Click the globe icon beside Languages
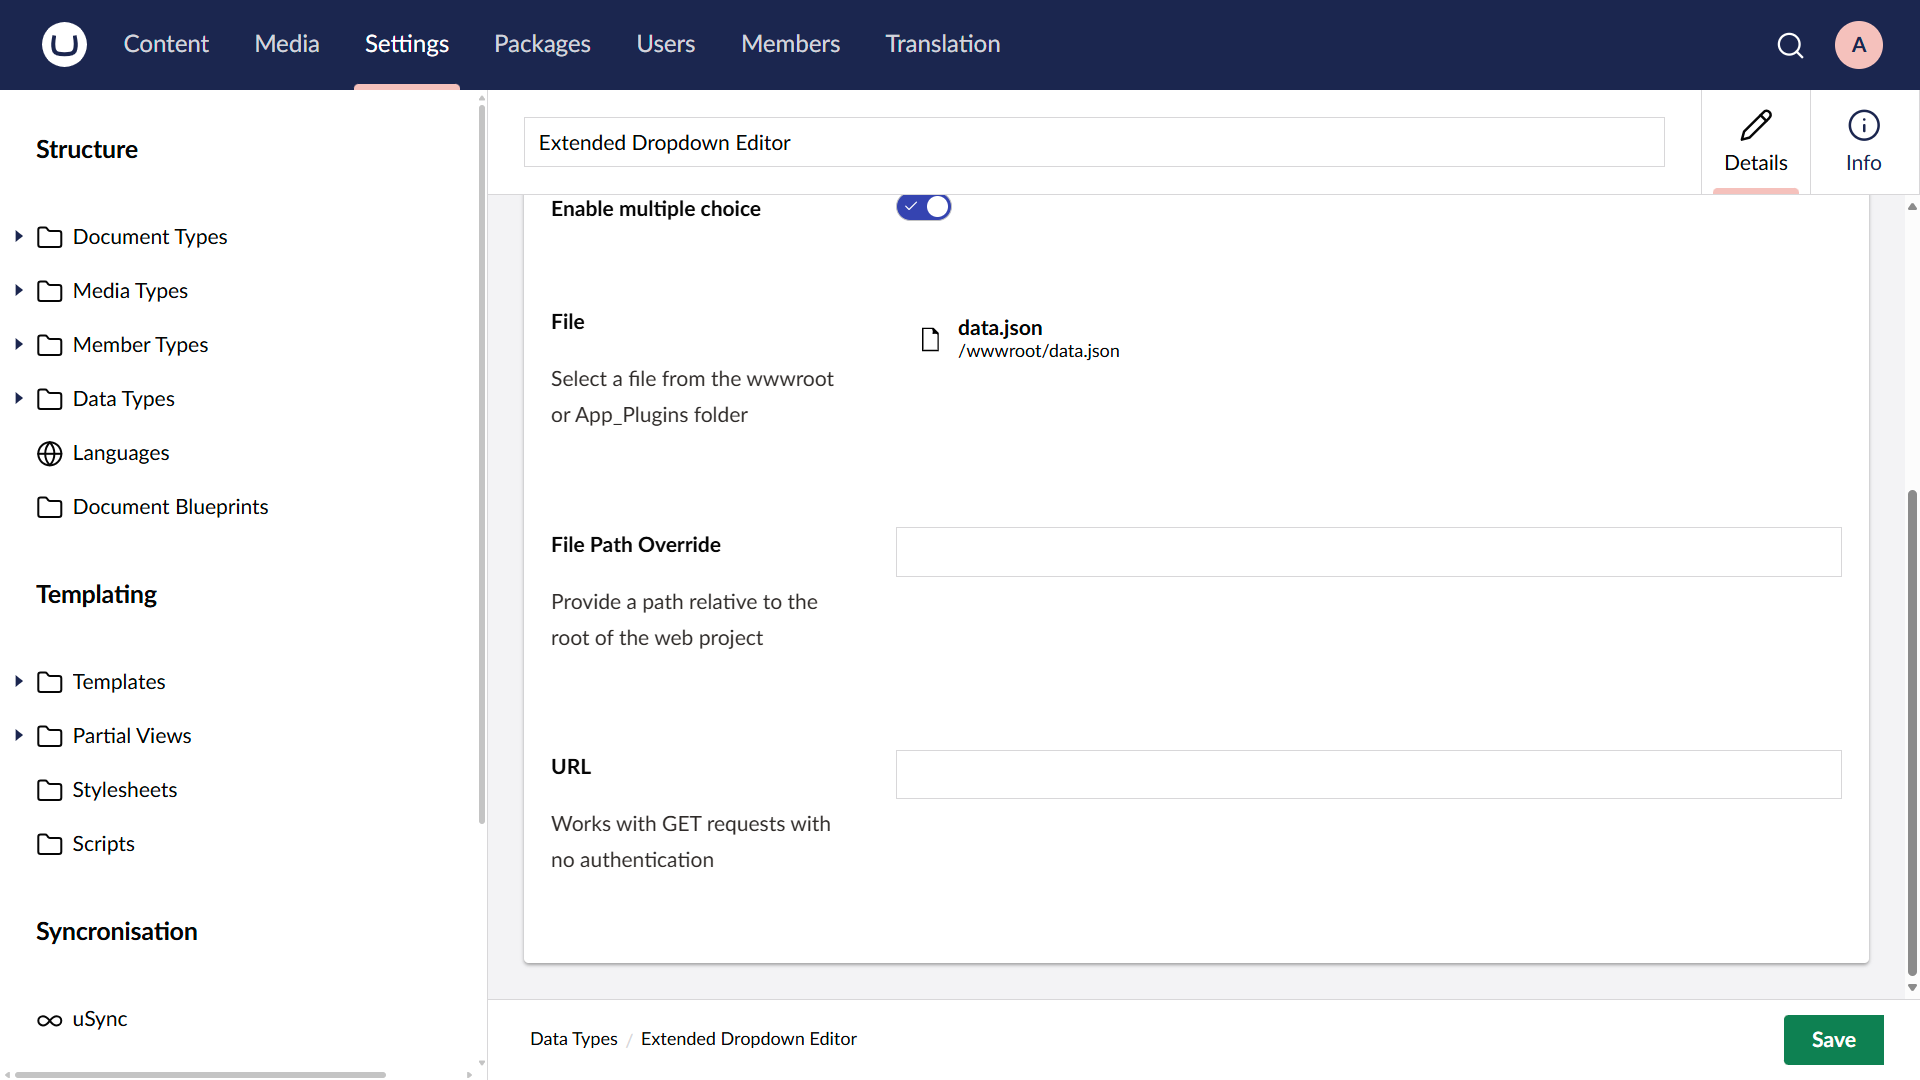This screenshot has width=1920, height=1080. pyautogui.click(x=50, y=453)
